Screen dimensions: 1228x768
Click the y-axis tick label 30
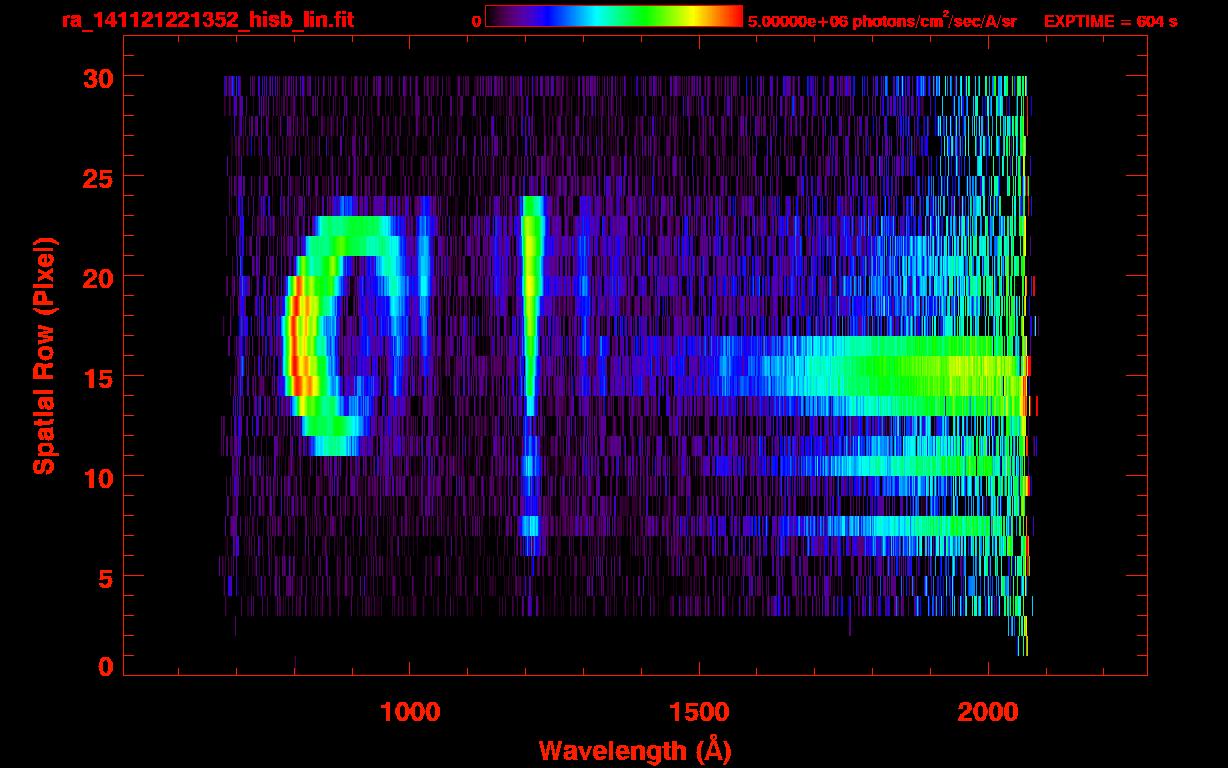pyautogui.click(x=97, y=77)
